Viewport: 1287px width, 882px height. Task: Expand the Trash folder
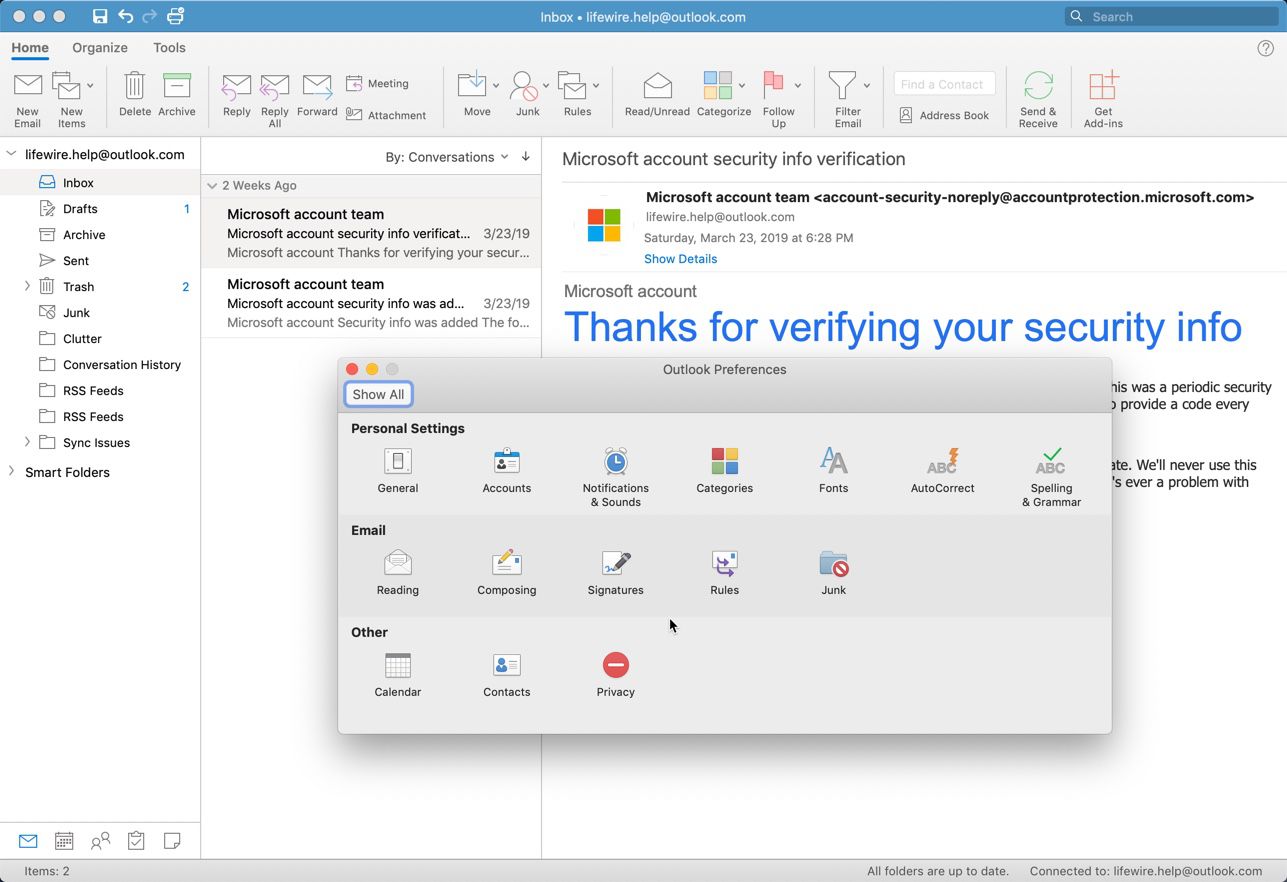tap(27, 286)
